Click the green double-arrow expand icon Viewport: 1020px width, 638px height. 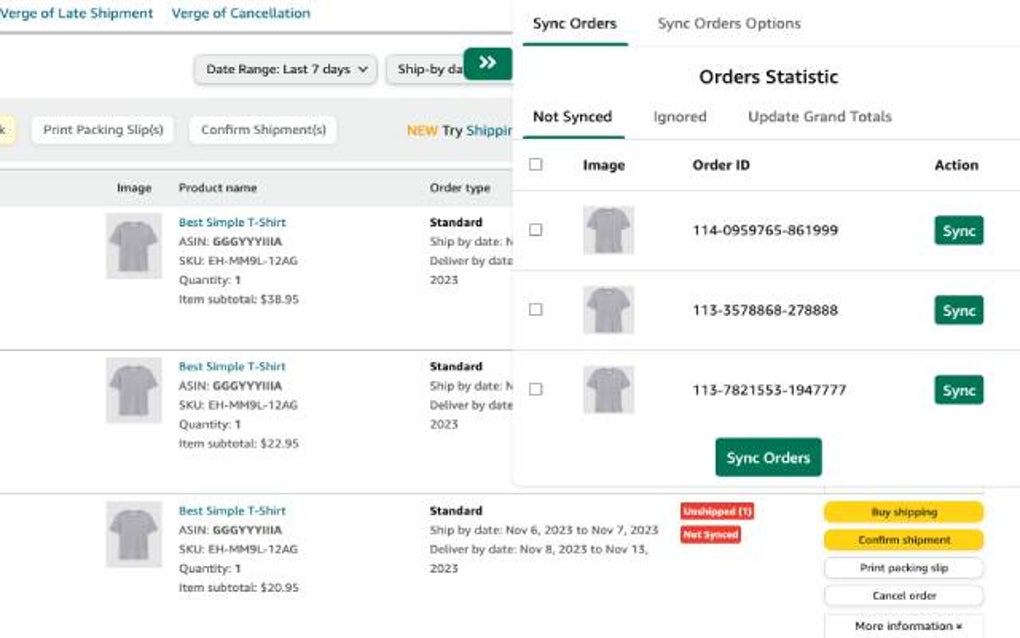coord(487,62)
